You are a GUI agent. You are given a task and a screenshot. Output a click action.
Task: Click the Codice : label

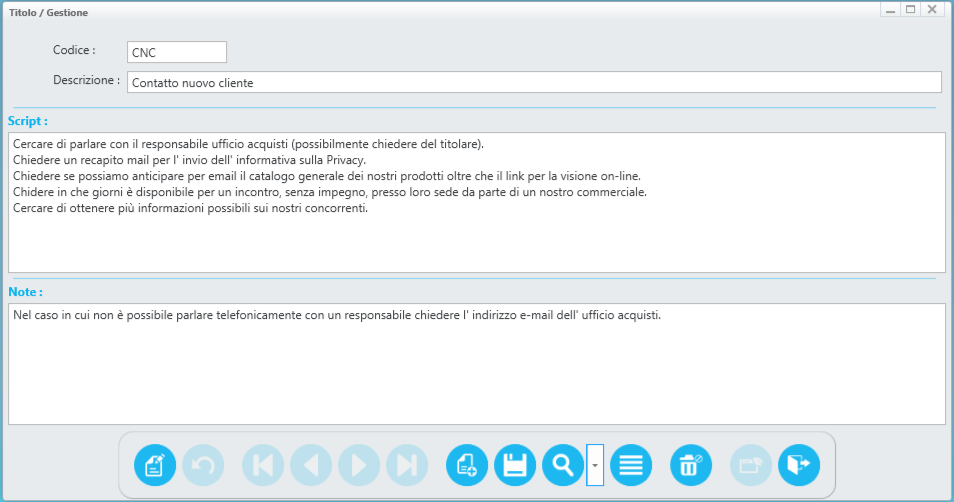(x=74, y=50)
